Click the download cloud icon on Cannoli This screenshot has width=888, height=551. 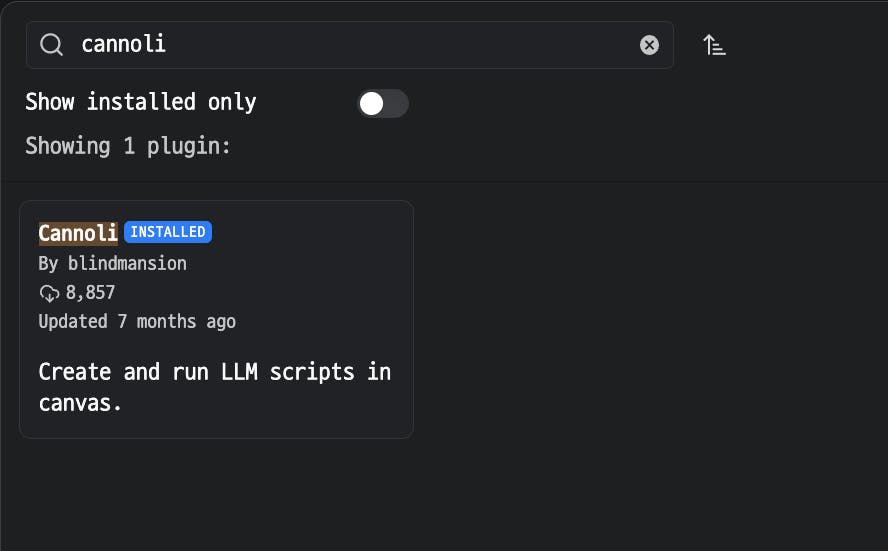[49, 293]
